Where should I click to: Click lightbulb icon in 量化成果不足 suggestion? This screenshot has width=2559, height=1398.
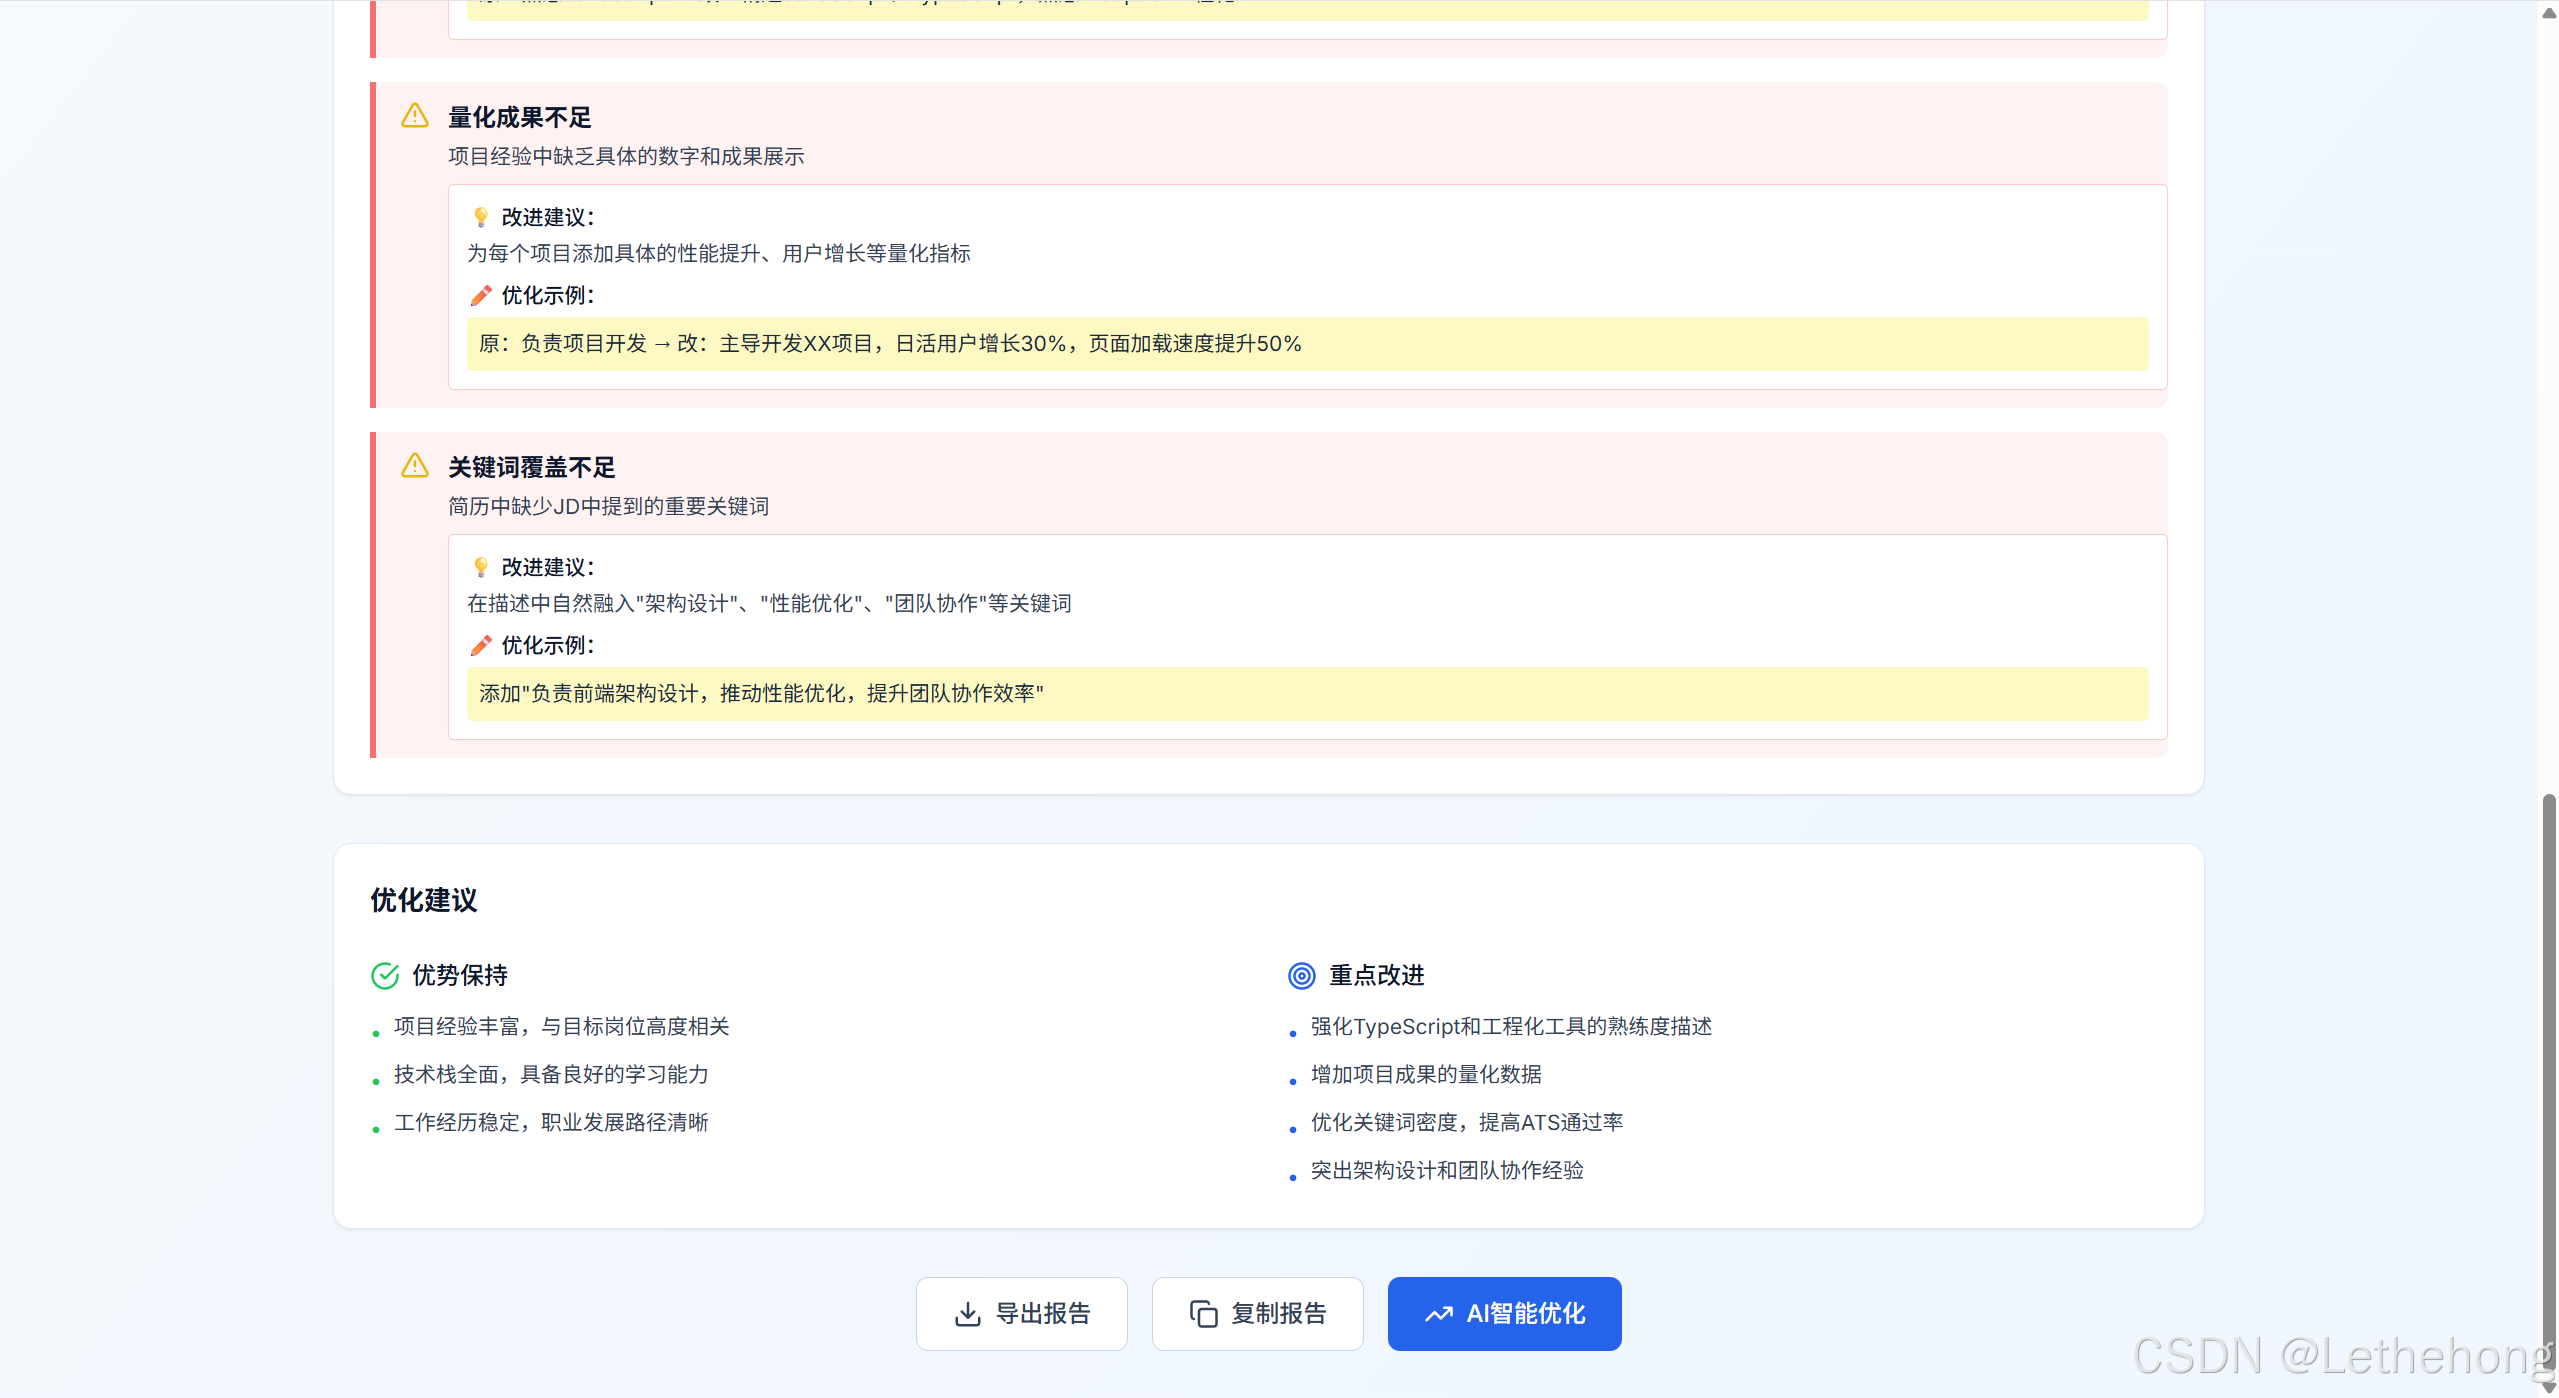click(x=481, y=217)
